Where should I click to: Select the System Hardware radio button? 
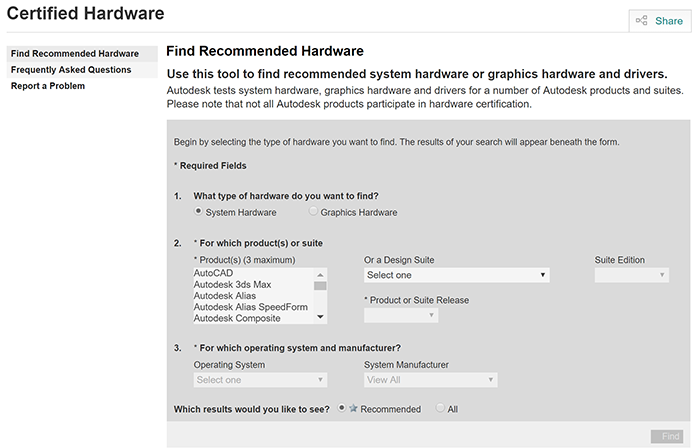198,211
